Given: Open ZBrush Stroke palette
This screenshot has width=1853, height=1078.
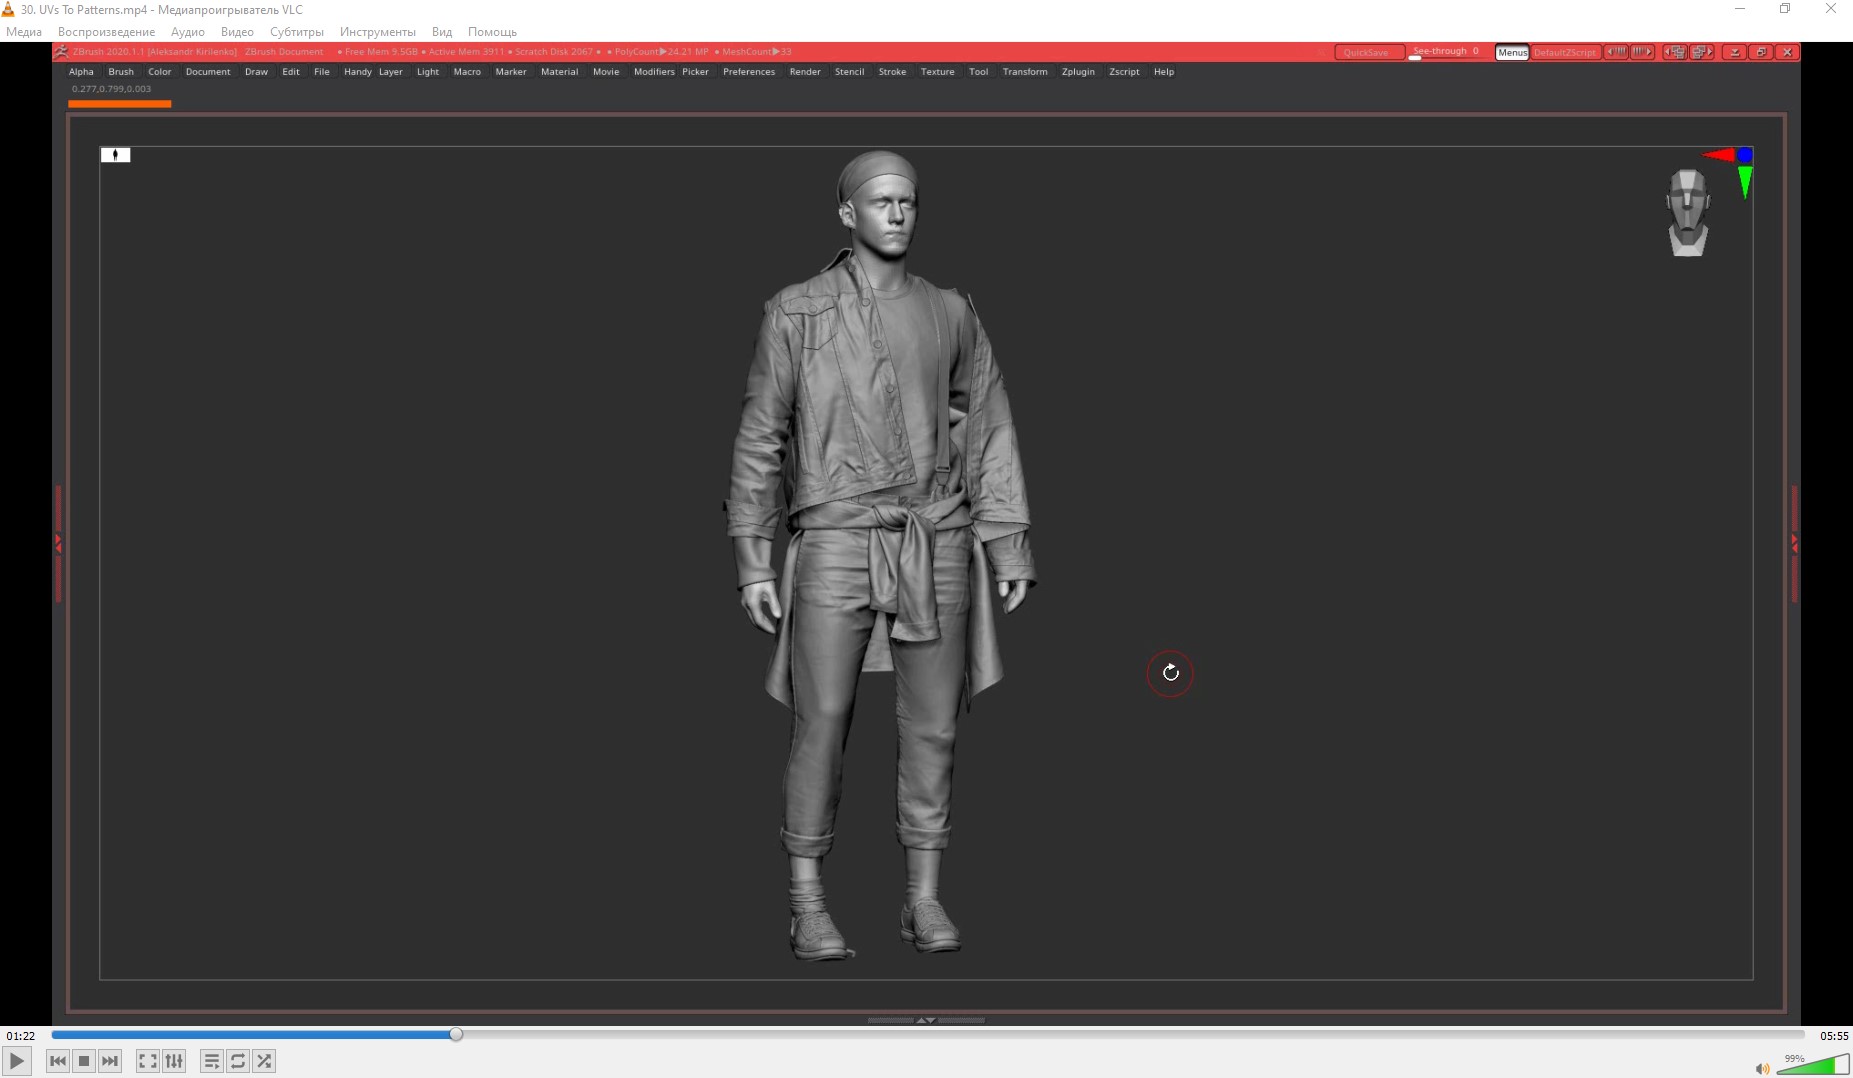Looking at the screenshot, I should point(892,72).
